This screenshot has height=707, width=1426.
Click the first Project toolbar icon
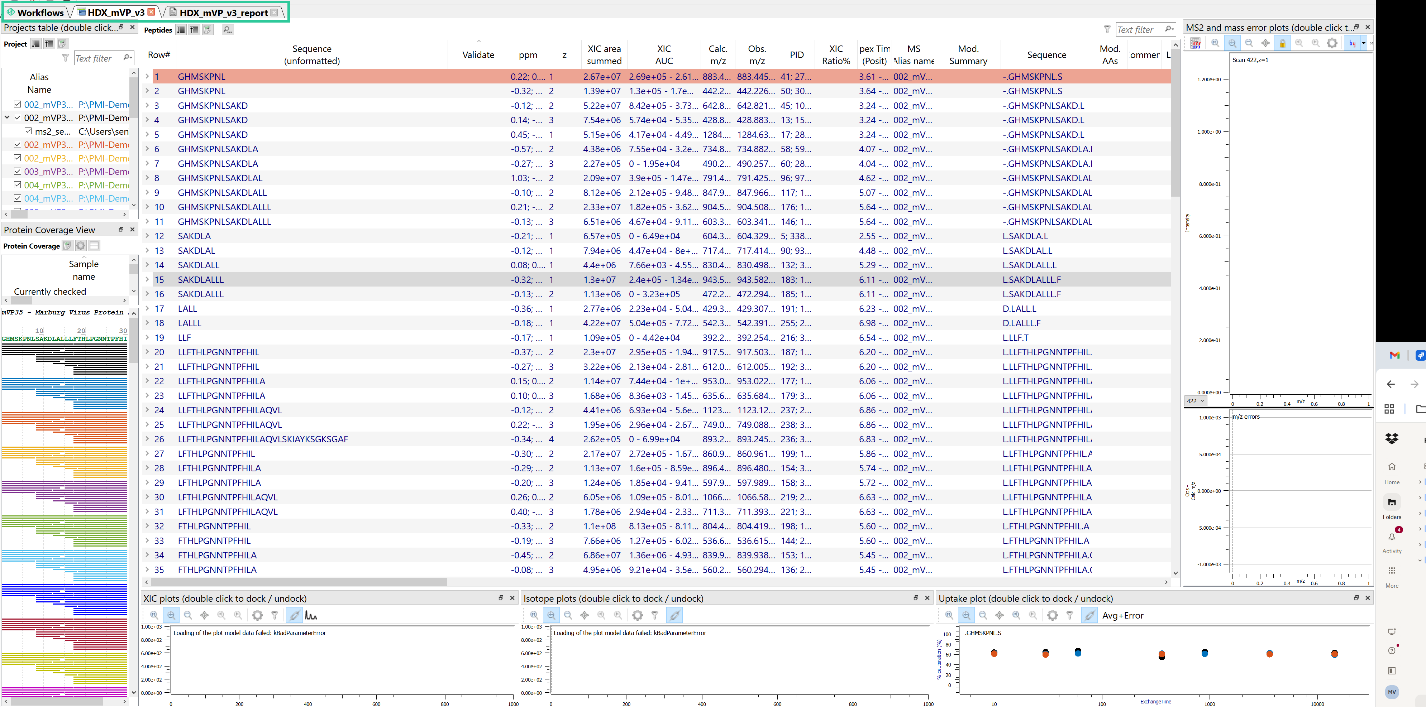pyautogui.click(x=36, y=44)
